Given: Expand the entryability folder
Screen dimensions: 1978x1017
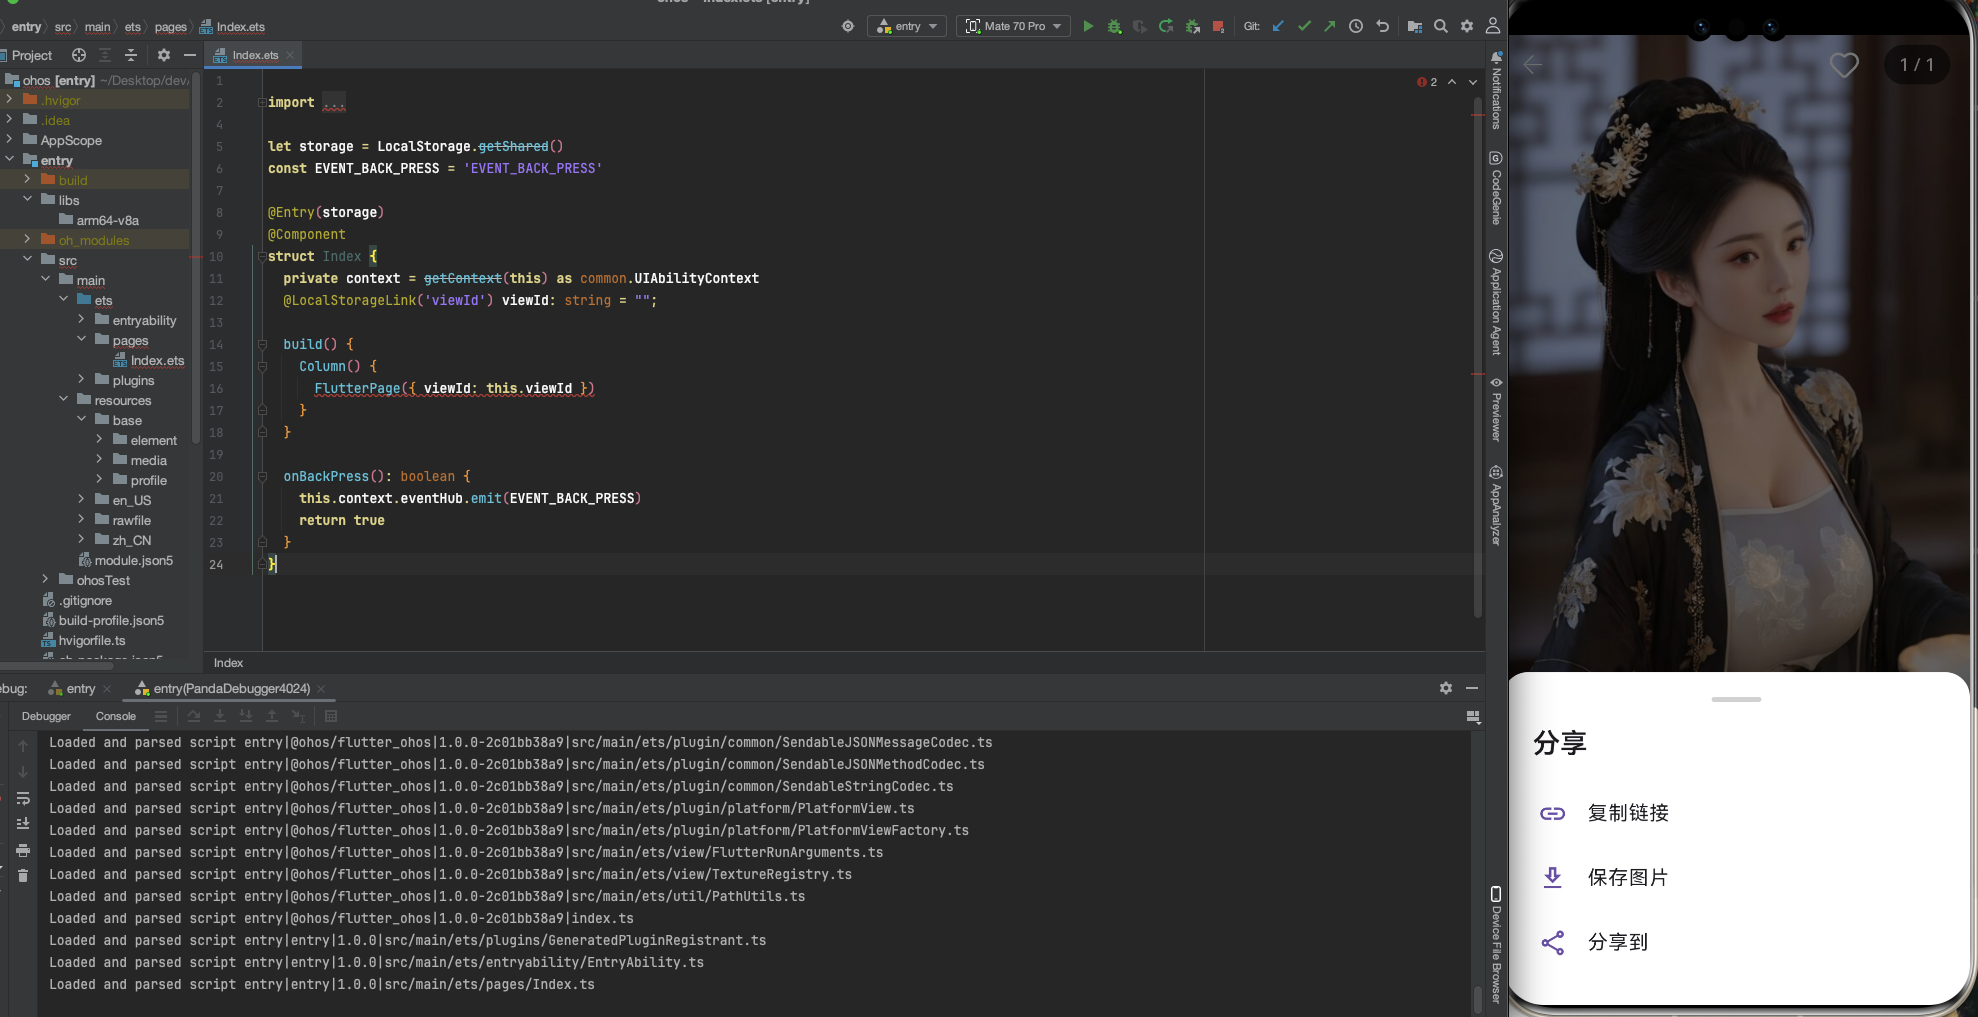Looking at the screenshot, I should [81, 320].
